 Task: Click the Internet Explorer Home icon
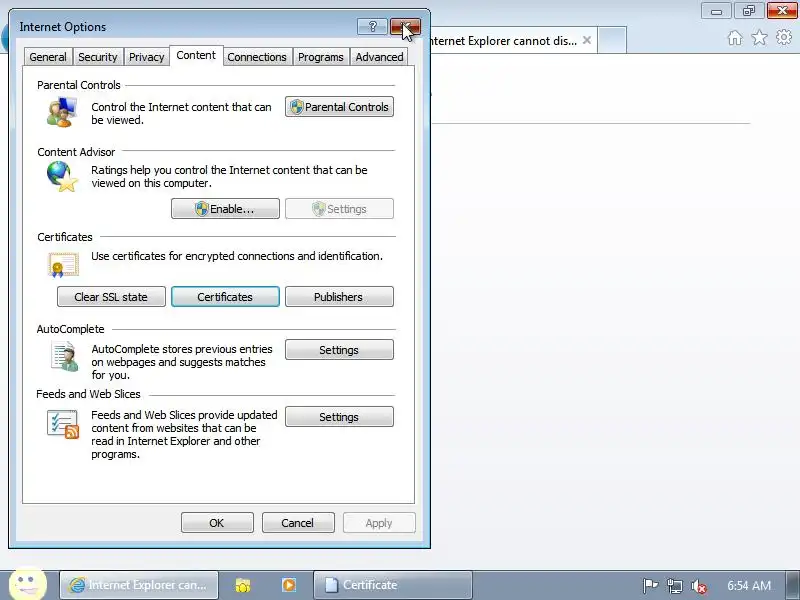(x=735, y=38)
